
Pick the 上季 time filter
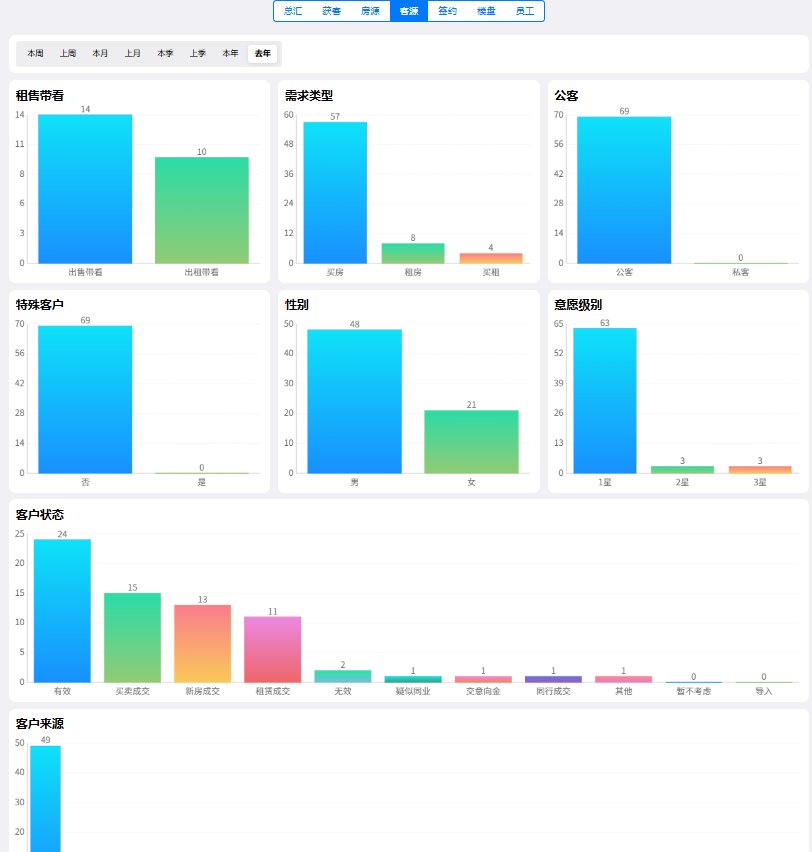click(x=198, y=53)
